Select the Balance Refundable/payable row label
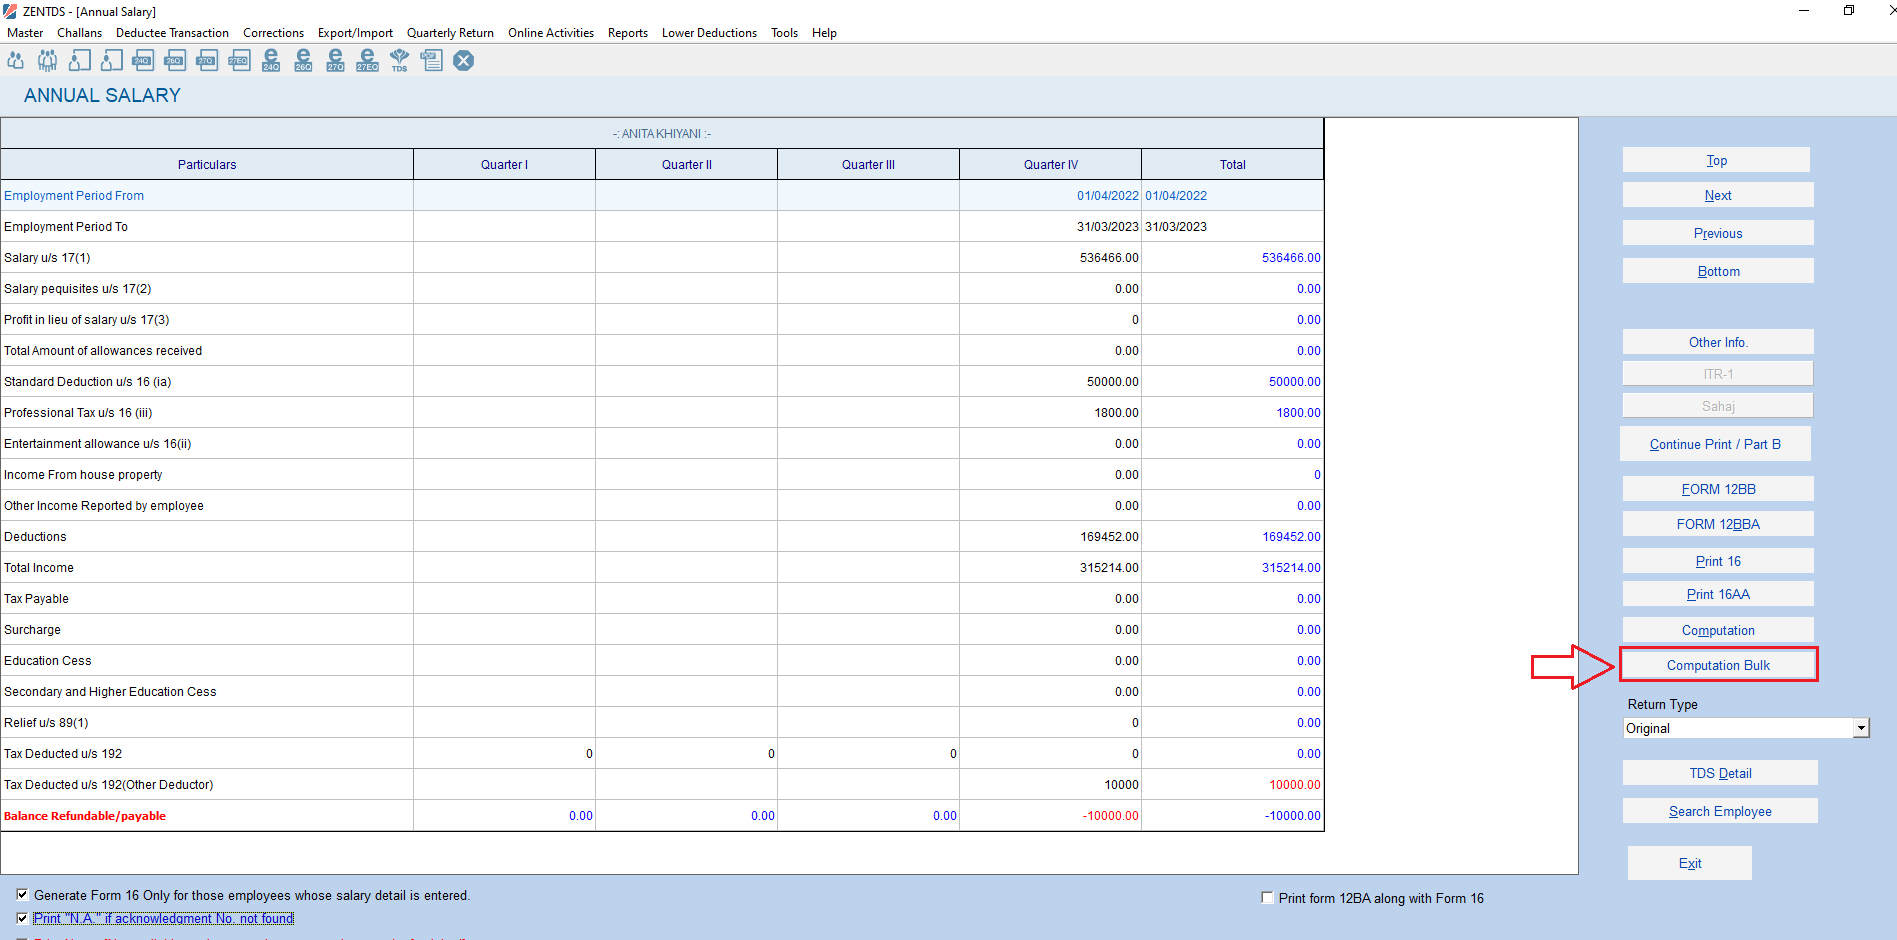 [x=85, y=816]
